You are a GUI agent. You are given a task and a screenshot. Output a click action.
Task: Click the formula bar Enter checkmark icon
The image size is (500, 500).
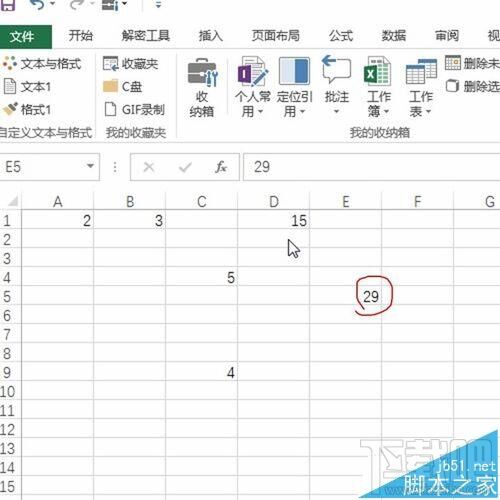click(x=185, y=167)
